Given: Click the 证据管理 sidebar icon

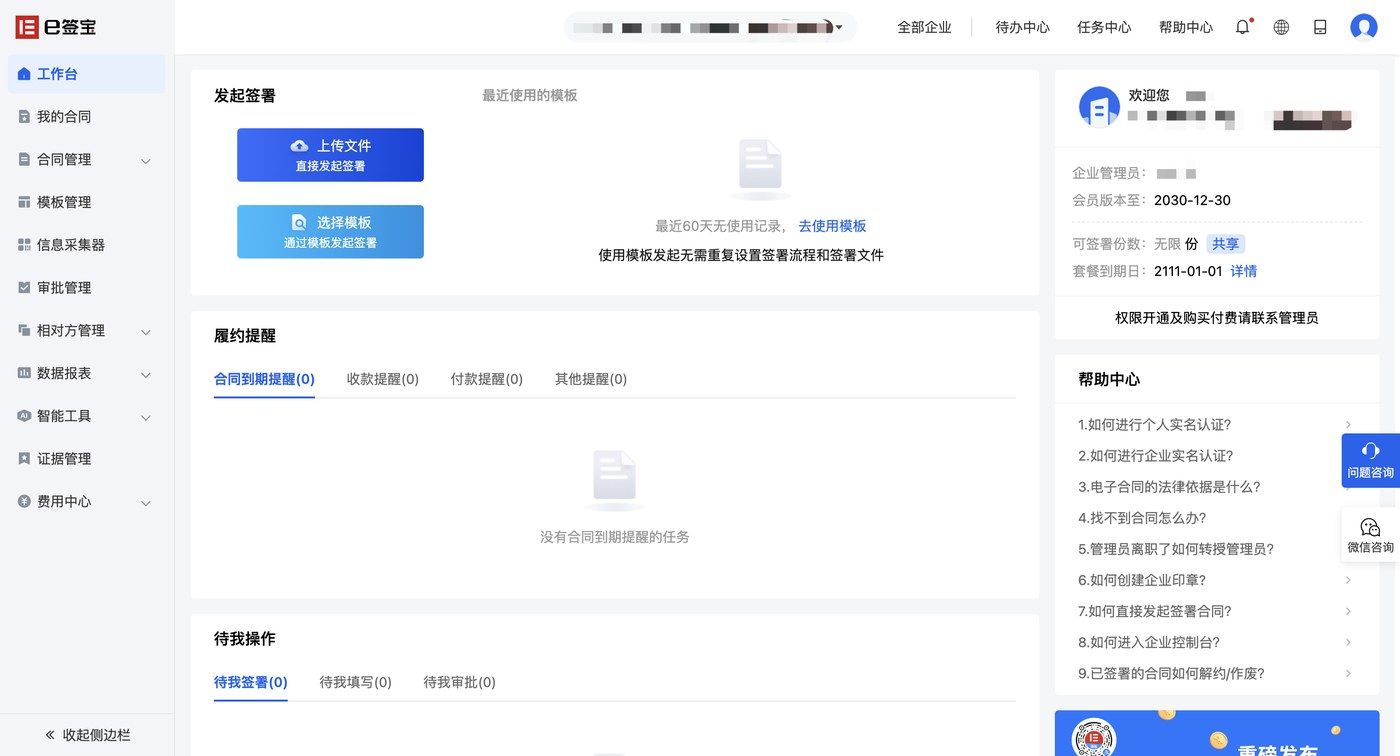Looking at the screenshot, I should click(24, 459).
